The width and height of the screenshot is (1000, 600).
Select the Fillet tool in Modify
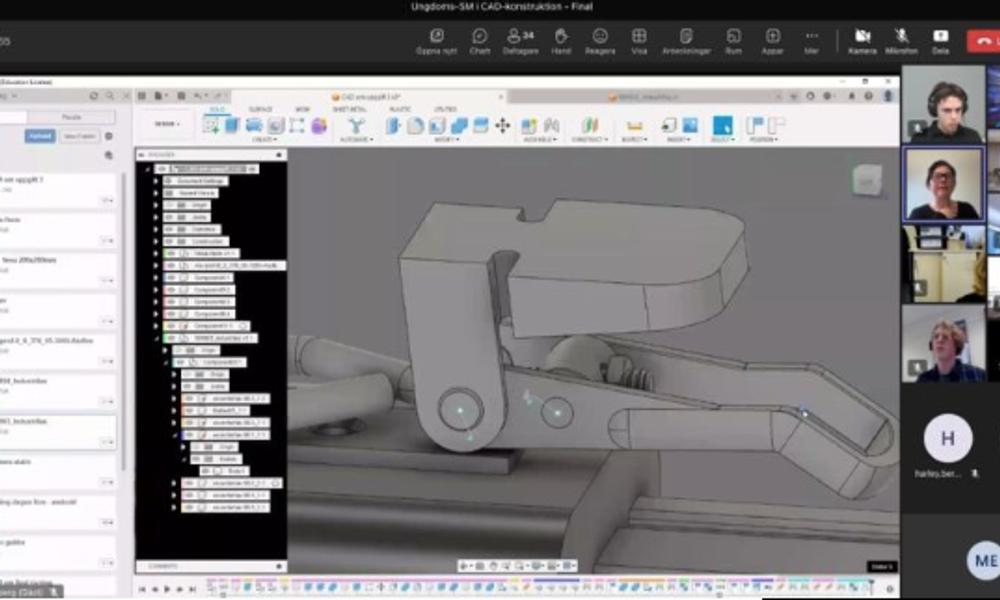click(415, 125)
